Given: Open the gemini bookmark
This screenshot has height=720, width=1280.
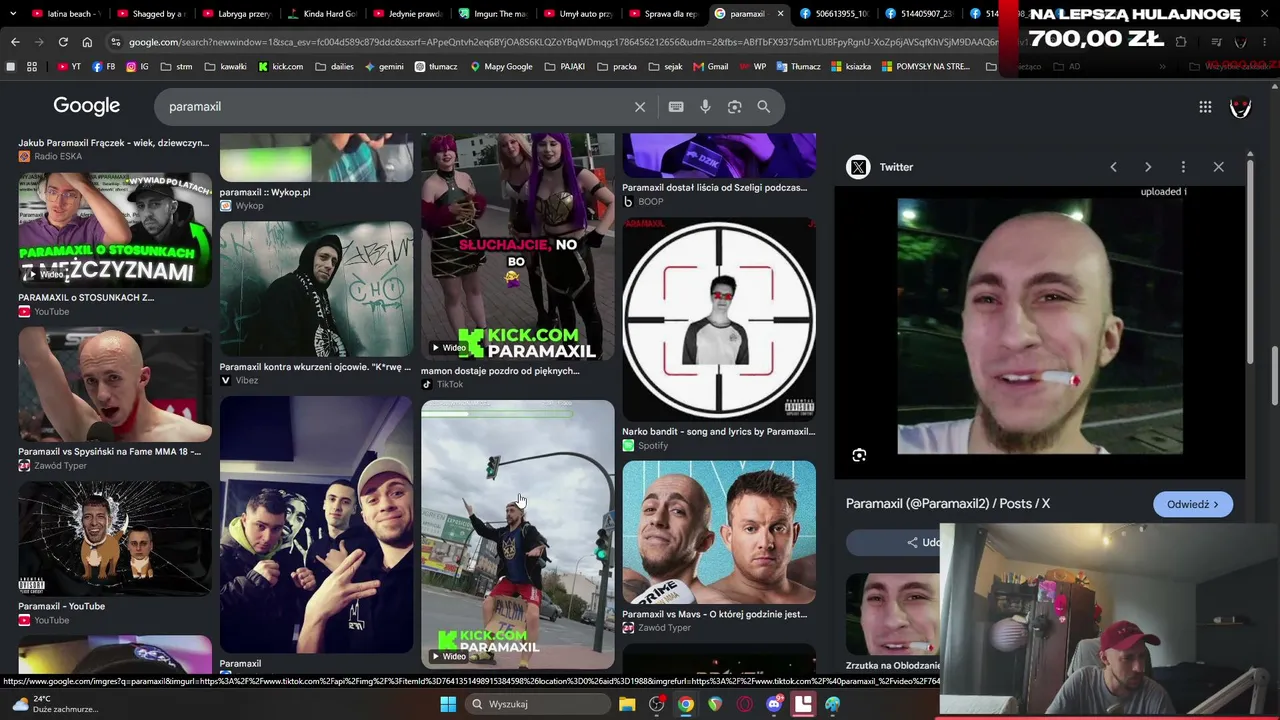Looking at the screenshot, I should coord(384,67).
